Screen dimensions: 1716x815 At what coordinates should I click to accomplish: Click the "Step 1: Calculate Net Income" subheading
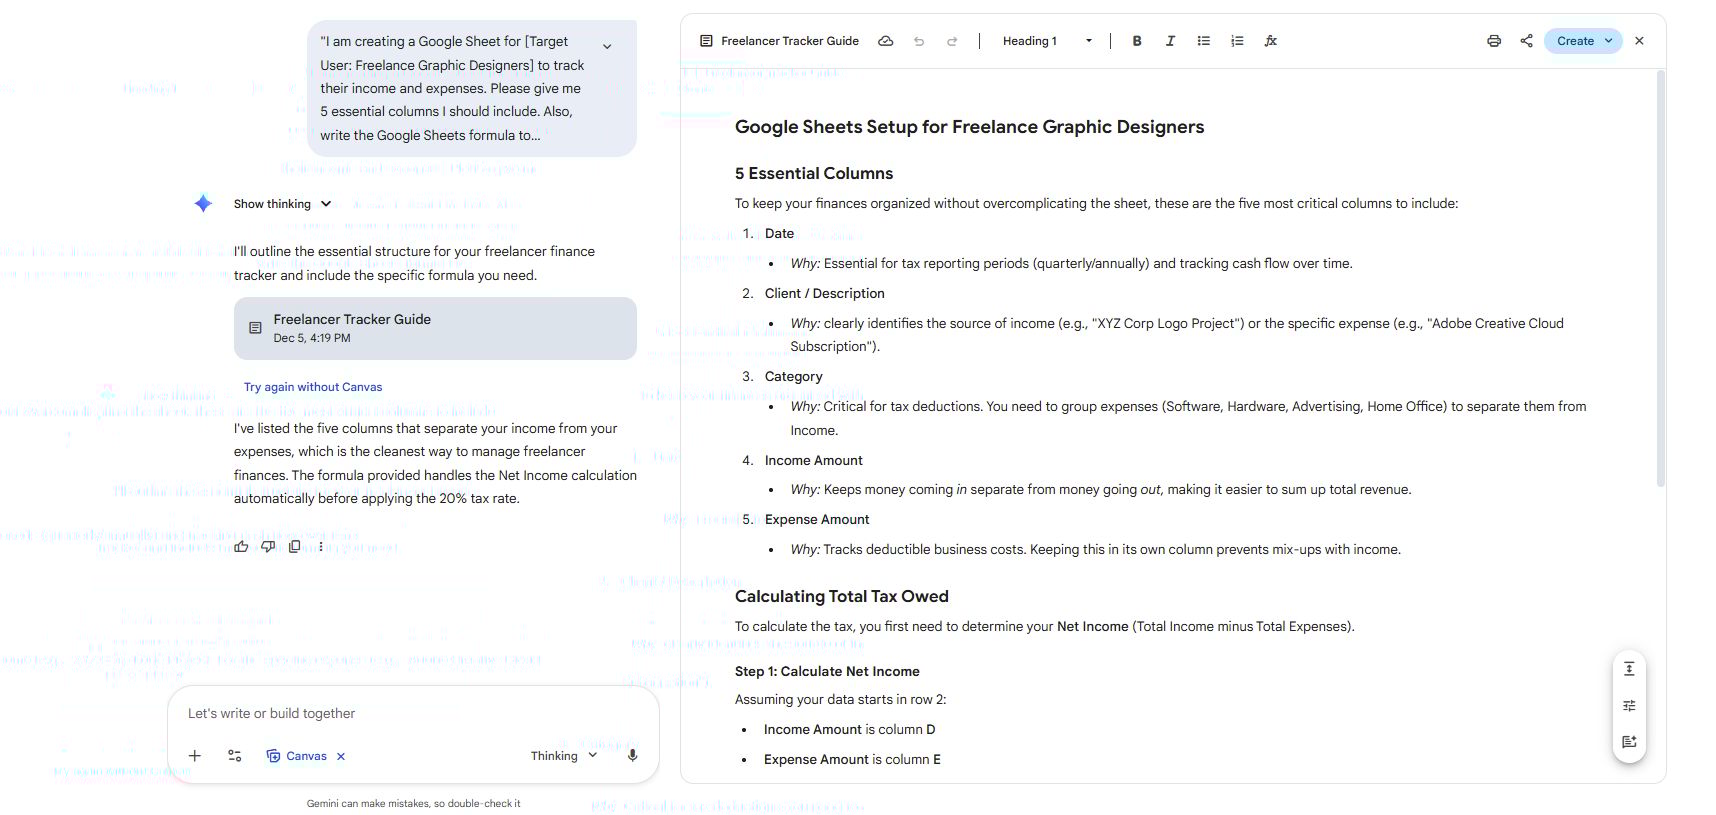(x=827, y=671)
